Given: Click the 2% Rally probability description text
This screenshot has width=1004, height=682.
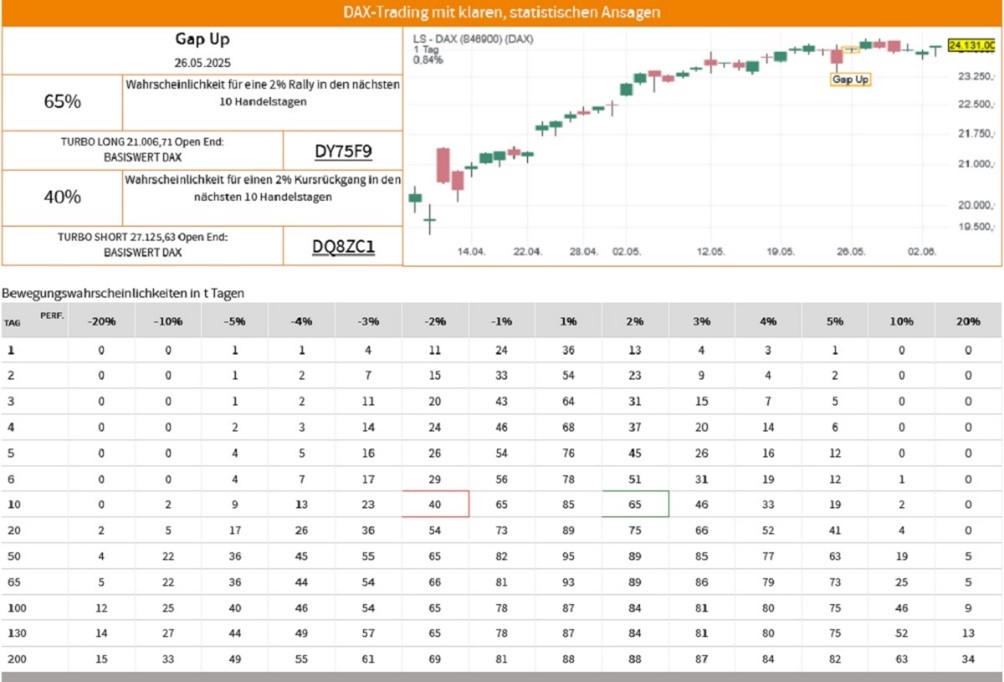Looking at the screenshot, I should pyautogui.click(x=263, y=93).
